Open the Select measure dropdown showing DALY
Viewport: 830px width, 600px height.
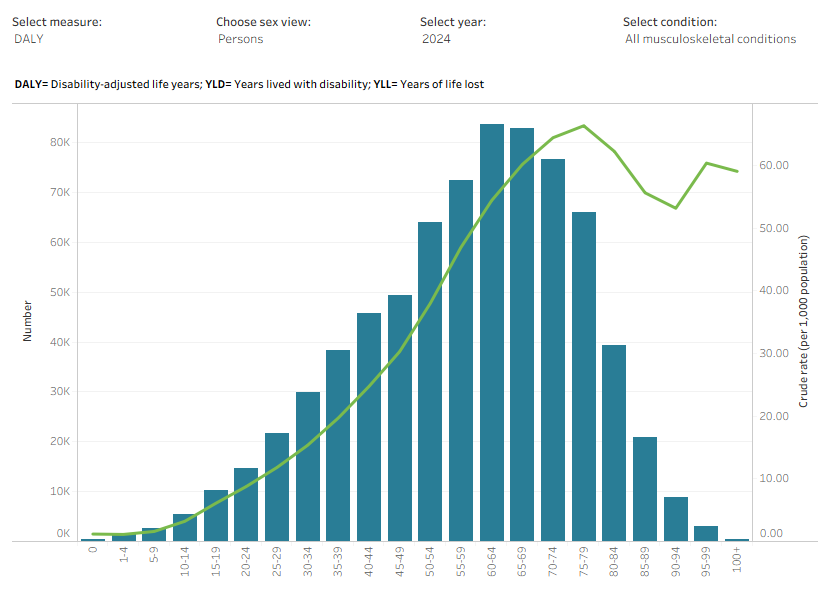click(x=29, y=39)
